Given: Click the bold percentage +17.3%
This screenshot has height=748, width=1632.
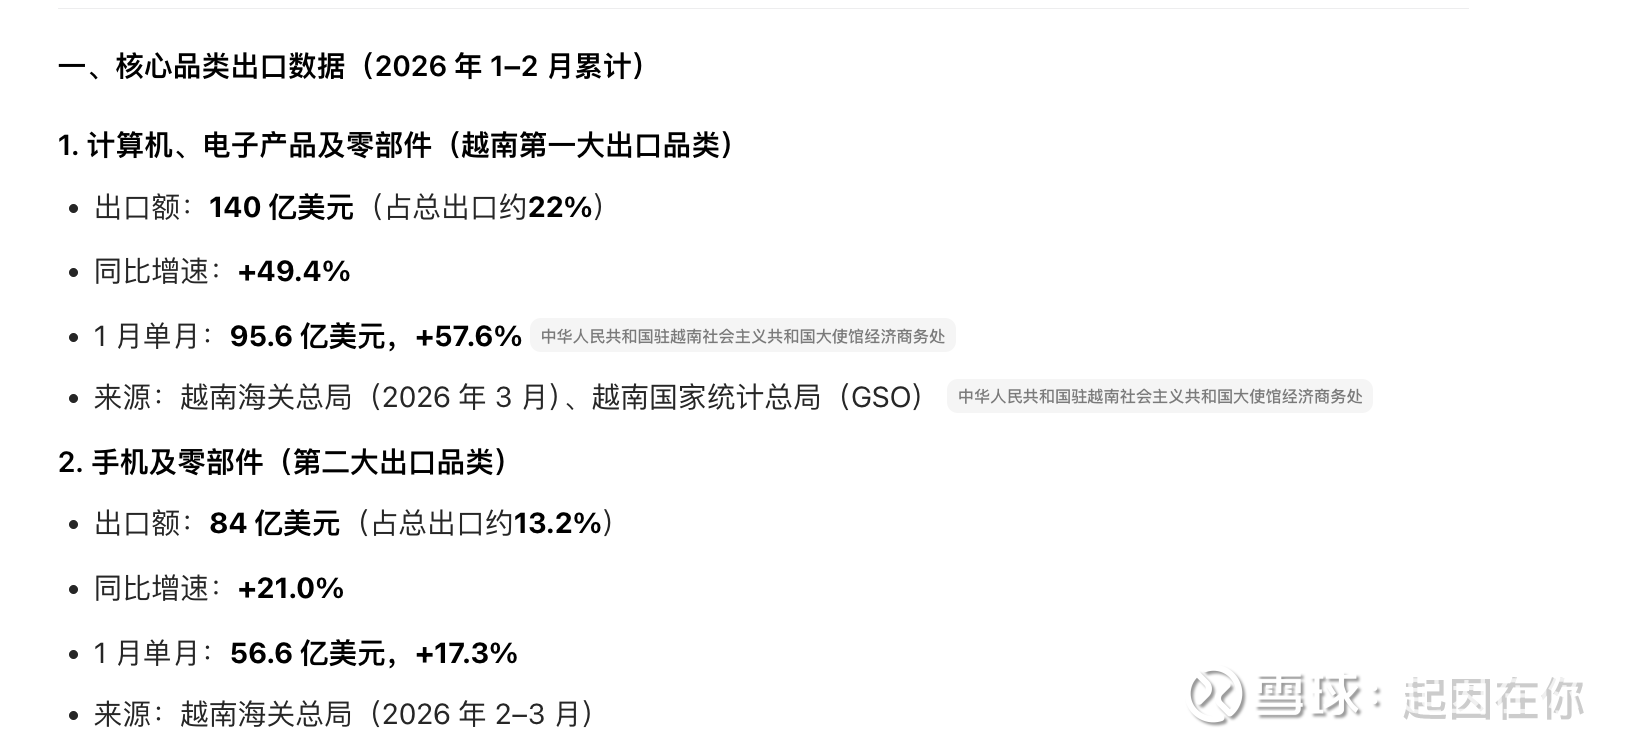Looking at the screenshot, I should coord(466,654).
